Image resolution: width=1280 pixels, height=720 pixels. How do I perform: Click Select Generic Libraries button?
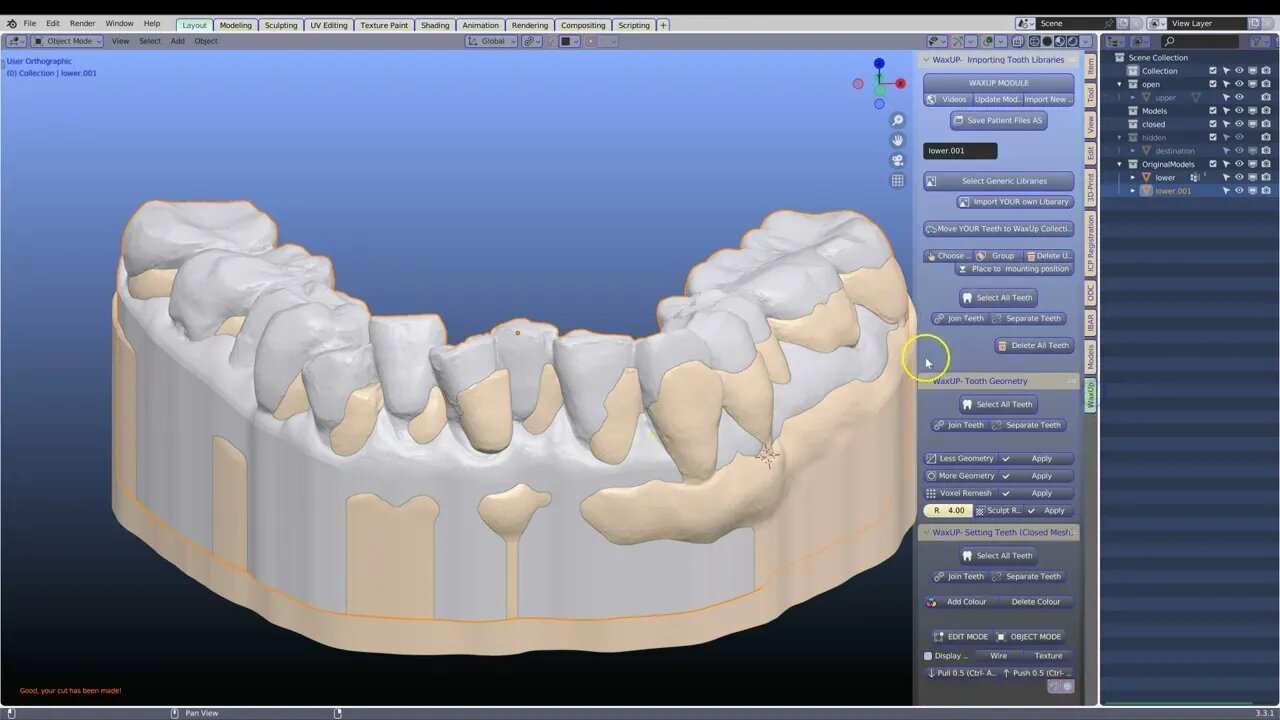(998, 181)
